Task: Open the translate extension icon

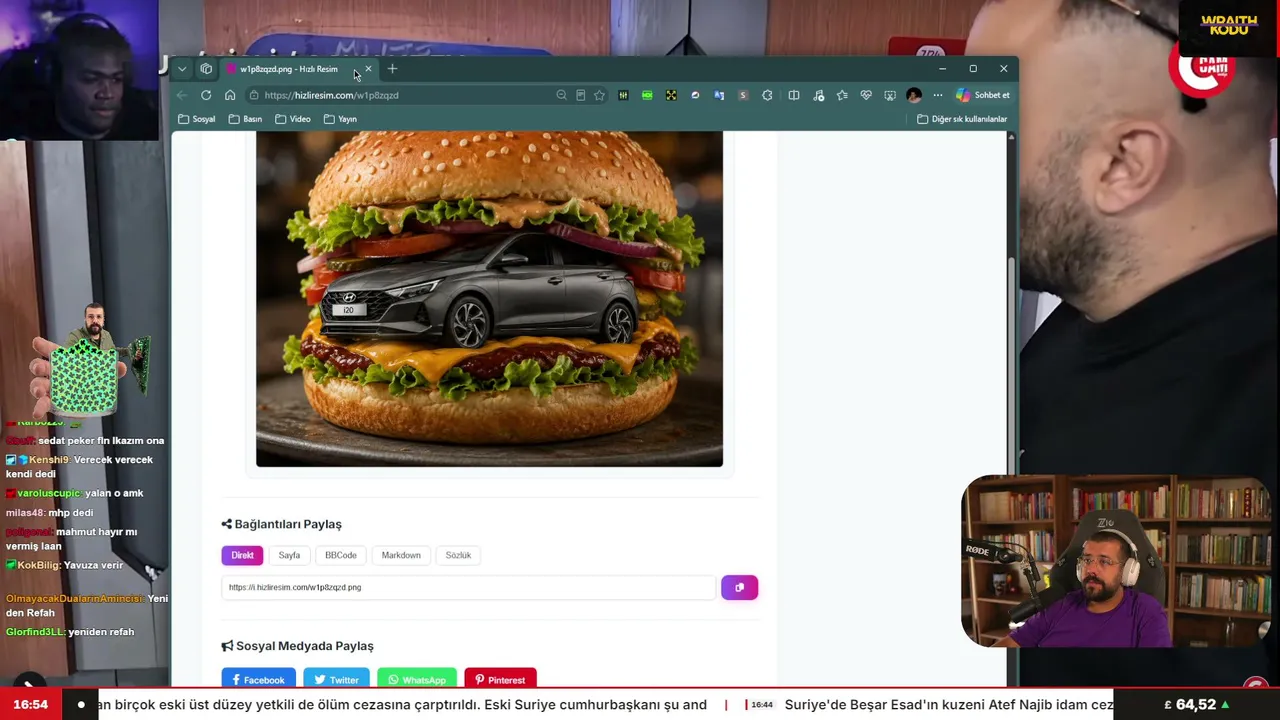Action: (x=719, y=95)
